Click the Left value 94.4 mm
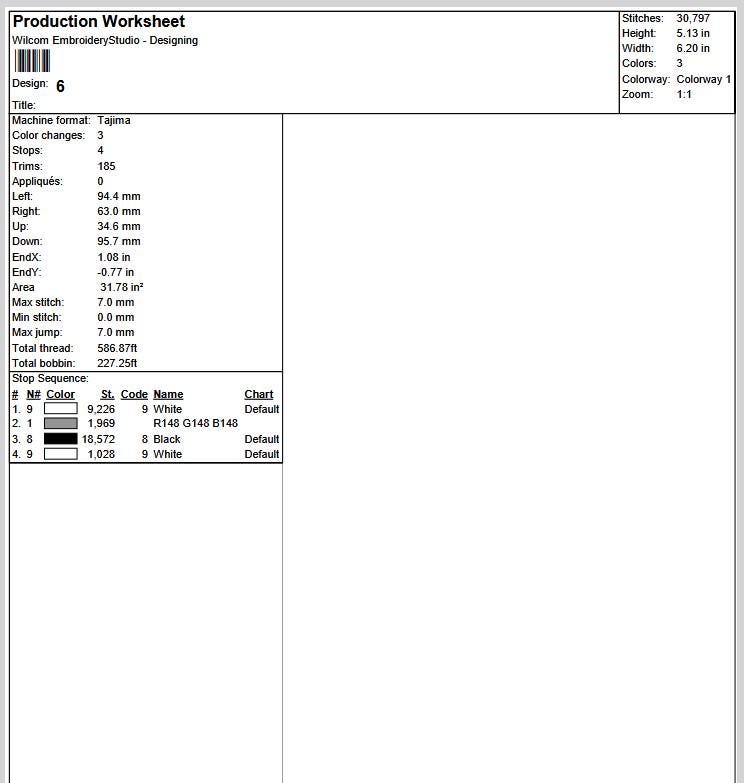This screenshot has width=744, height=783. pos(119,196)
